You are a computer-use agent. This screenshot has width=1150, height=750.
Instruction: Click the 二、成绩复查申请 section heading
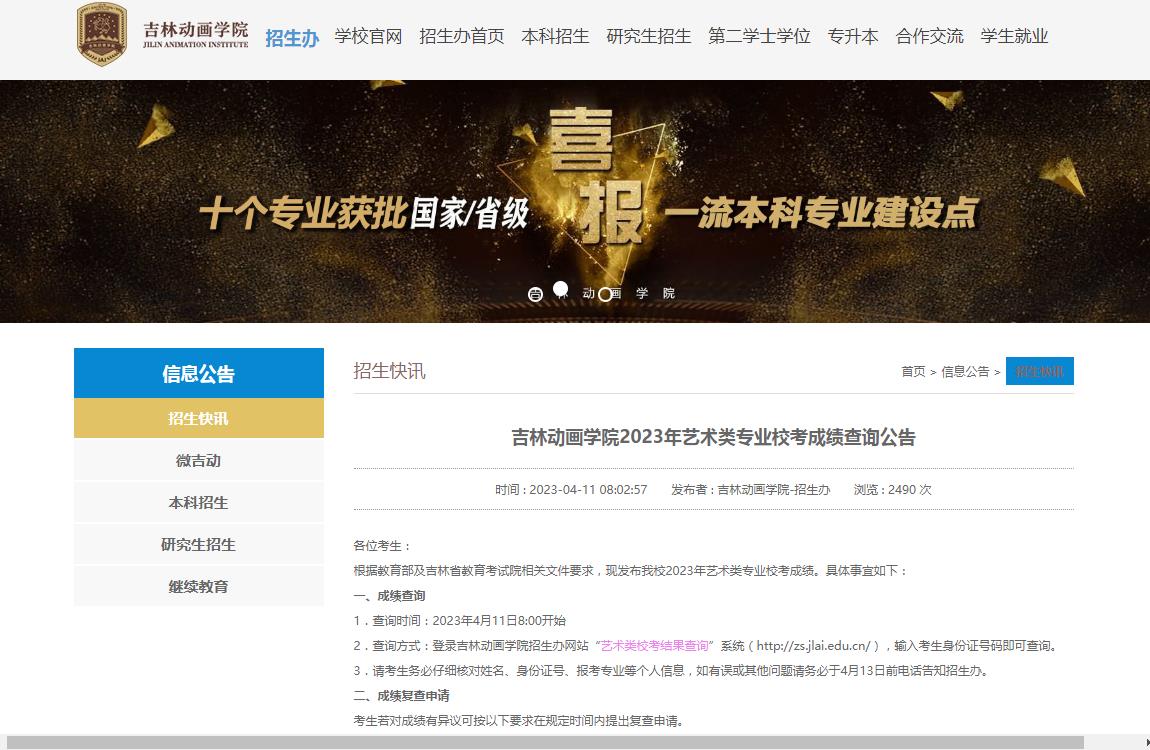click(x=401, y=695)
